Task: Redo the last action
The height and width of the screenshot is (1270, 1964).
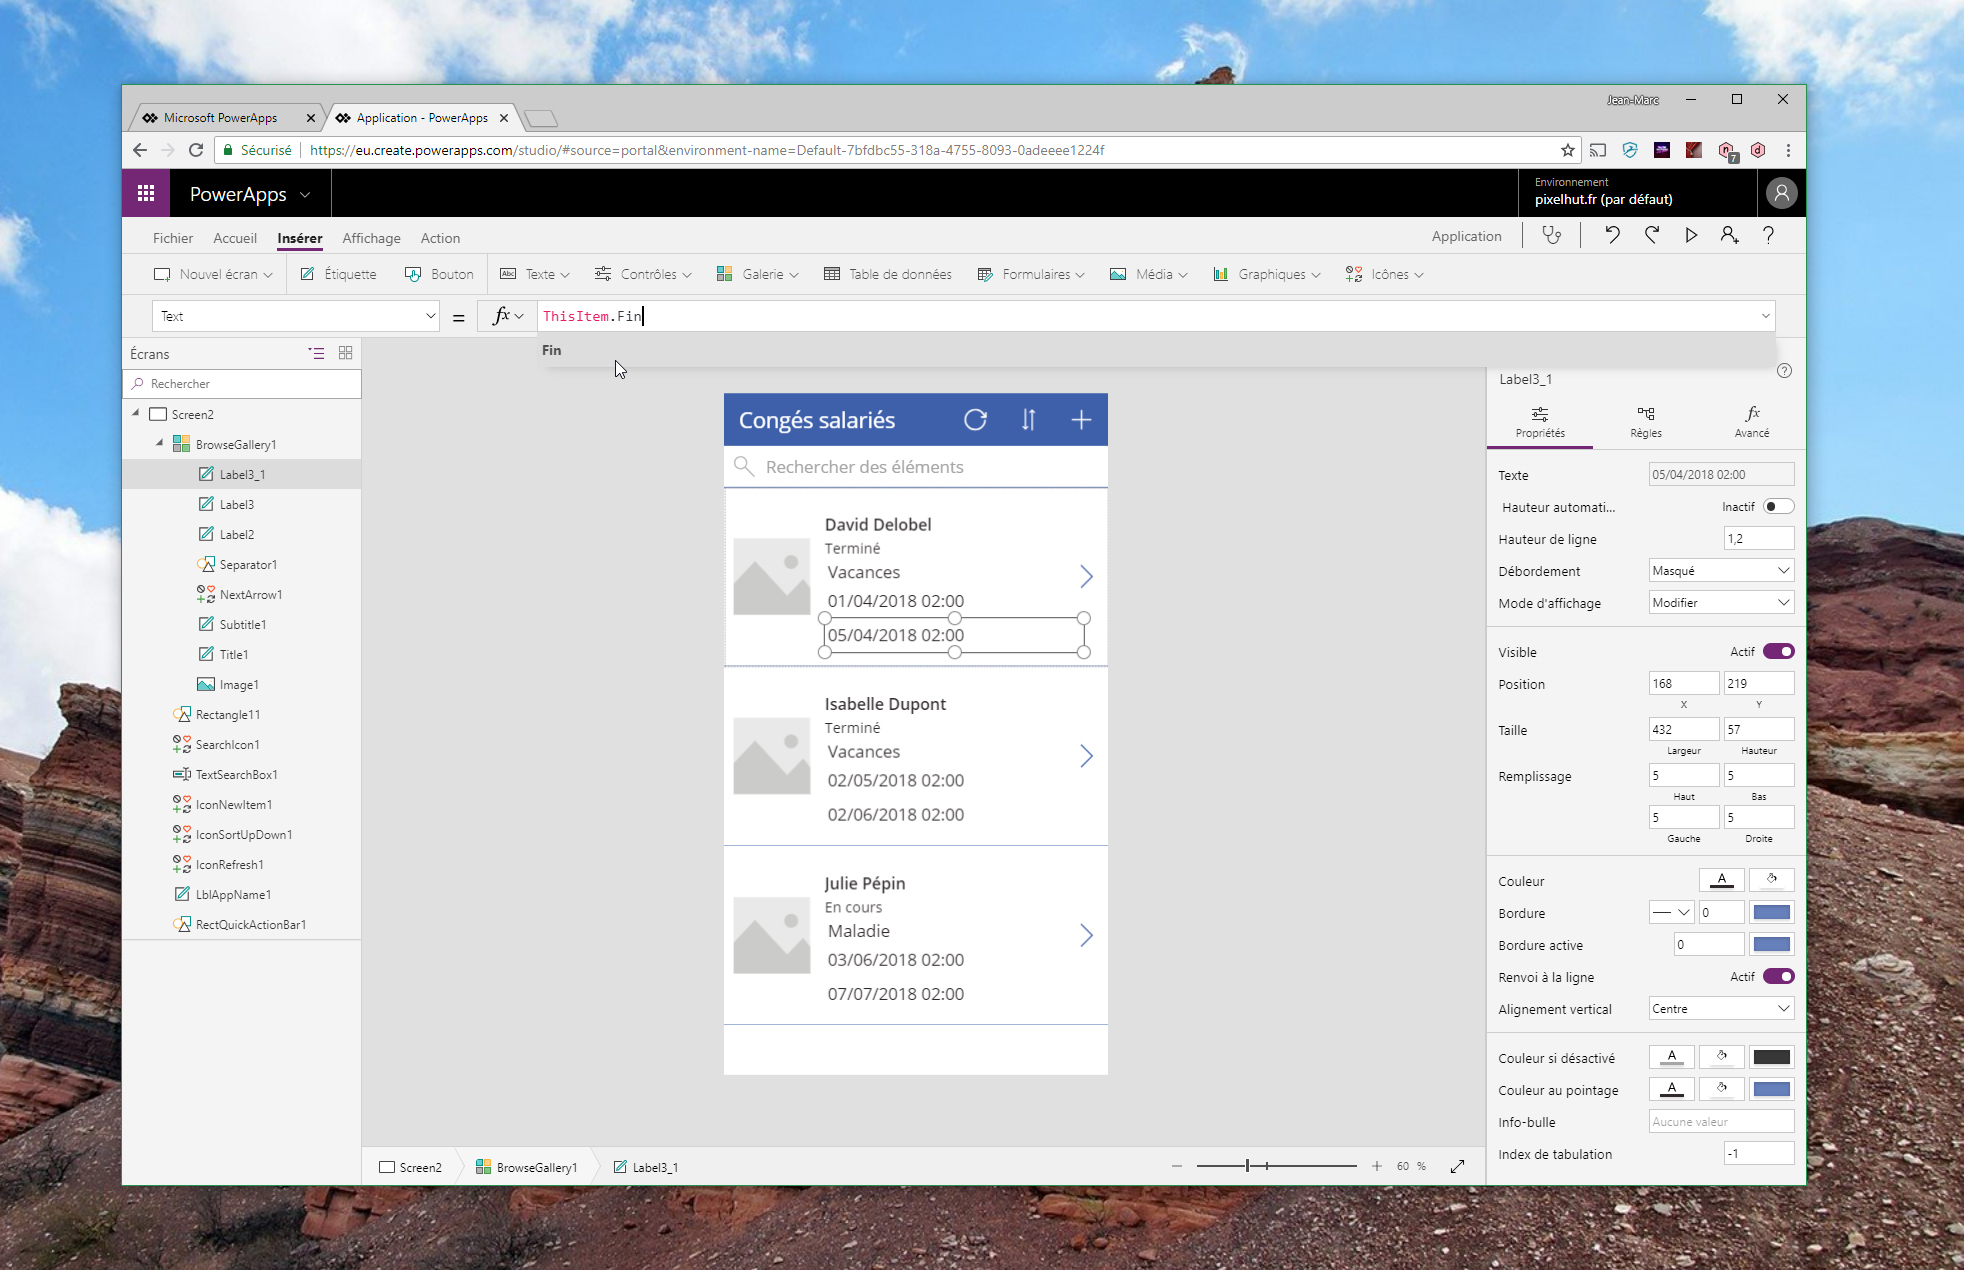Action: click(x=1652, y=236)
